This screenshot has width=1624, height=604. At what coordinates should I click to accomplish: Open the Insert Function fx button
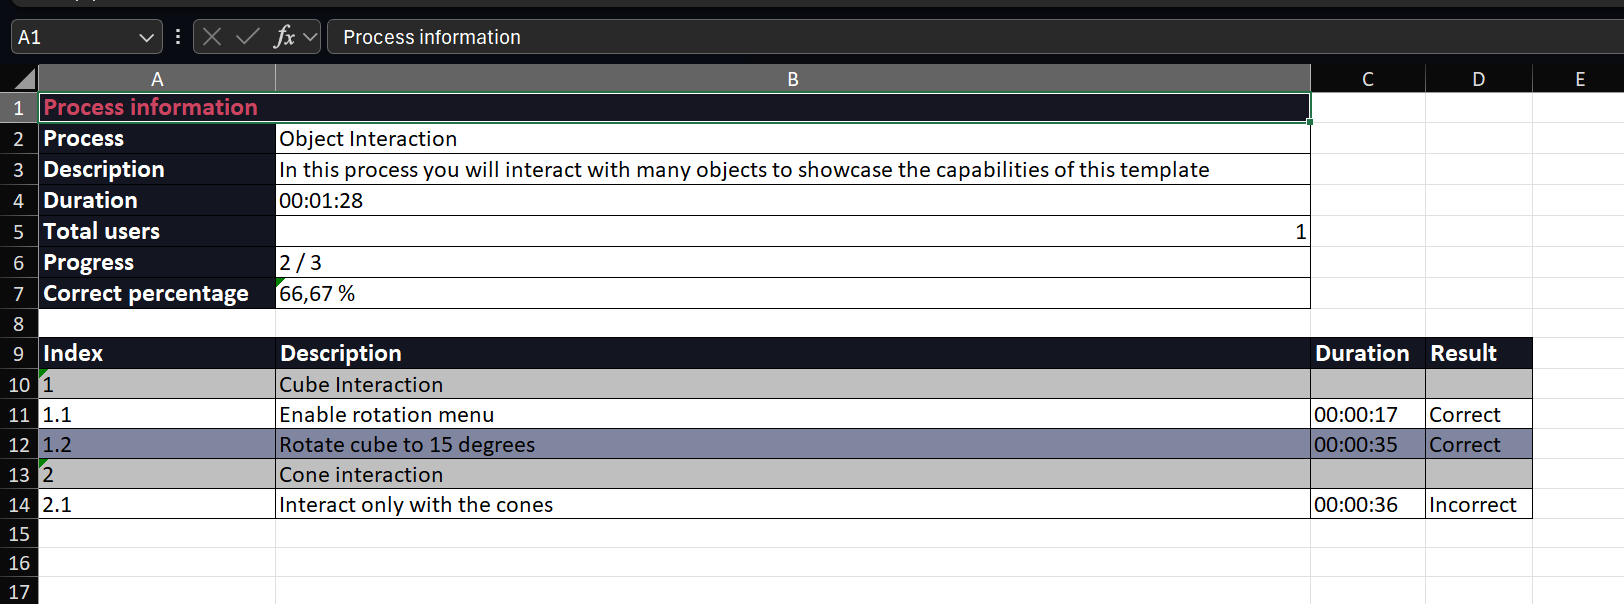(x=284, y=37)
